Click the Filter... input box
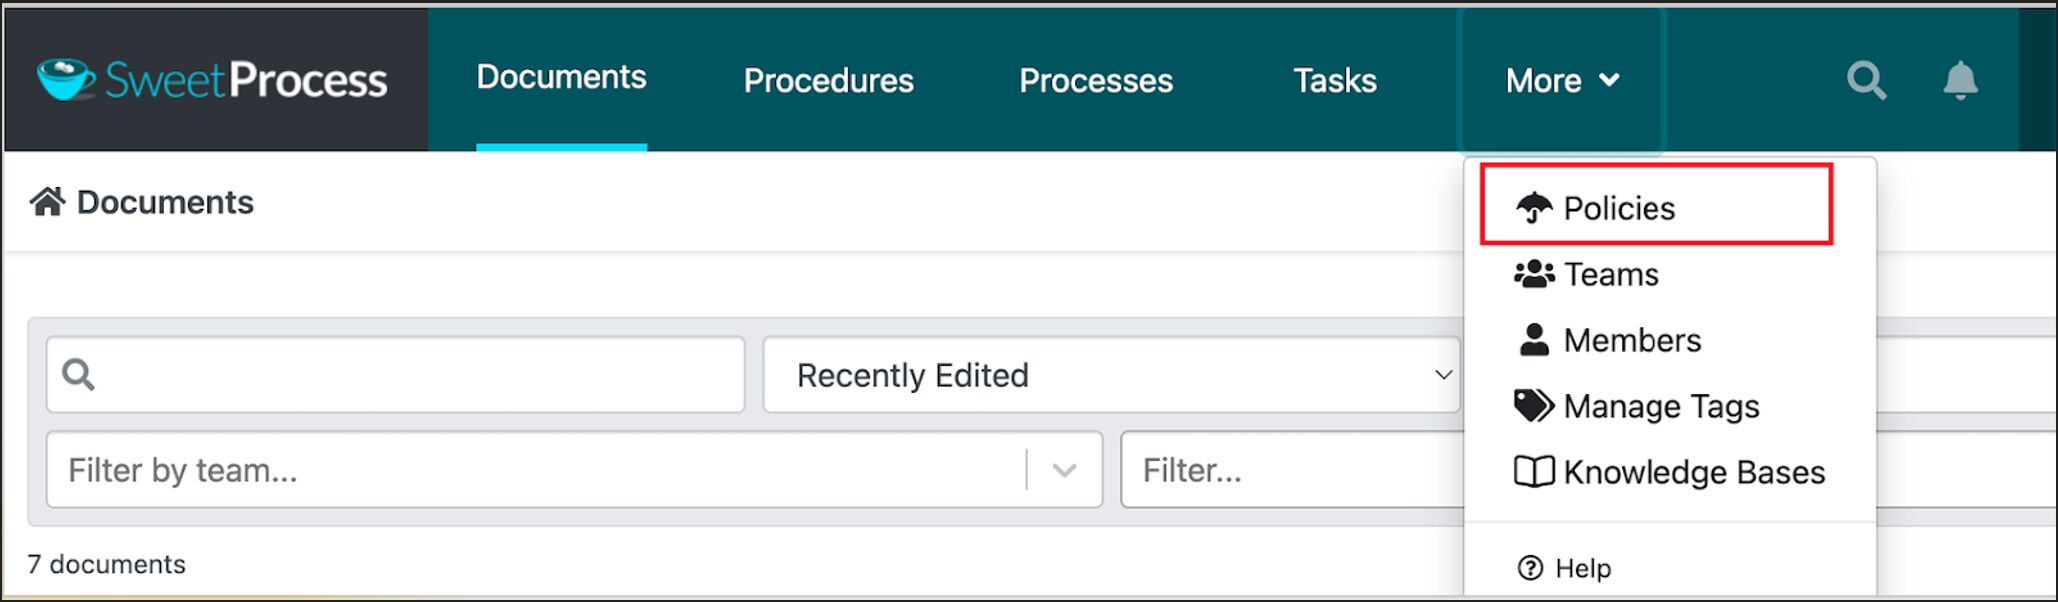The height and width of the screenshot is (602, 2058). pos(1290,470)
